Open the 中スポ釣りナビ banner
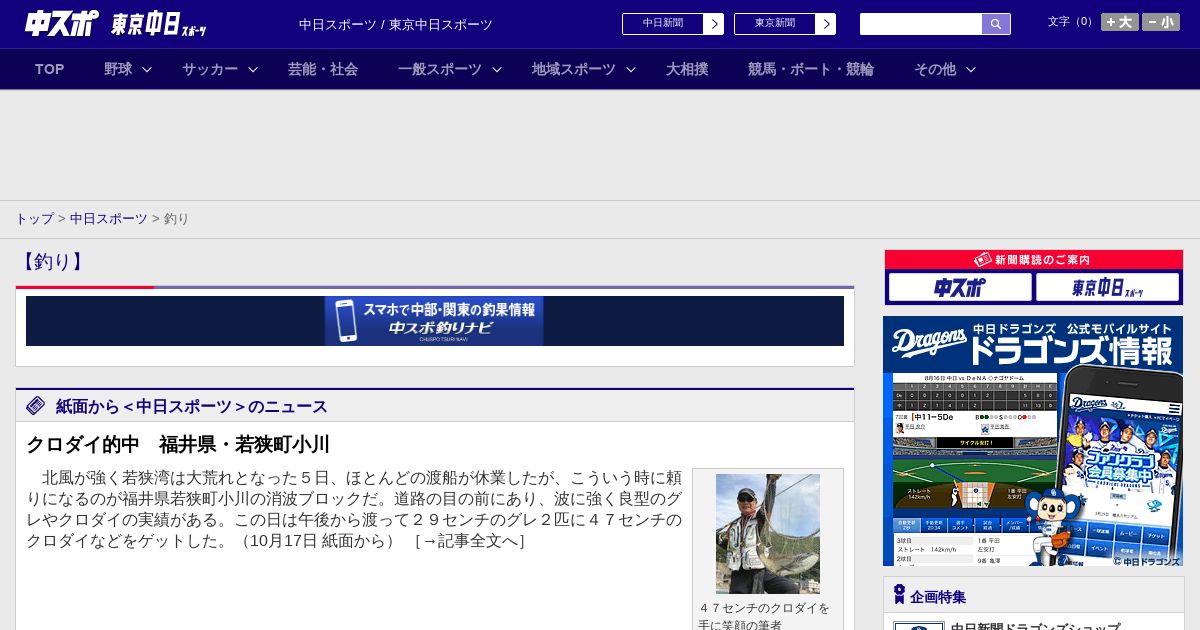This screenshot has height=630, width=1200. click(x=434, y=321)
